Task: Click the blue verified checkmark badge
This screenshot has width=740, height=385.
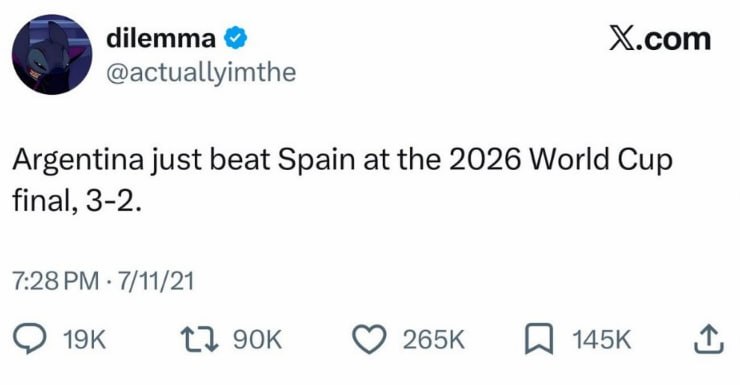Action: point(235,38)
